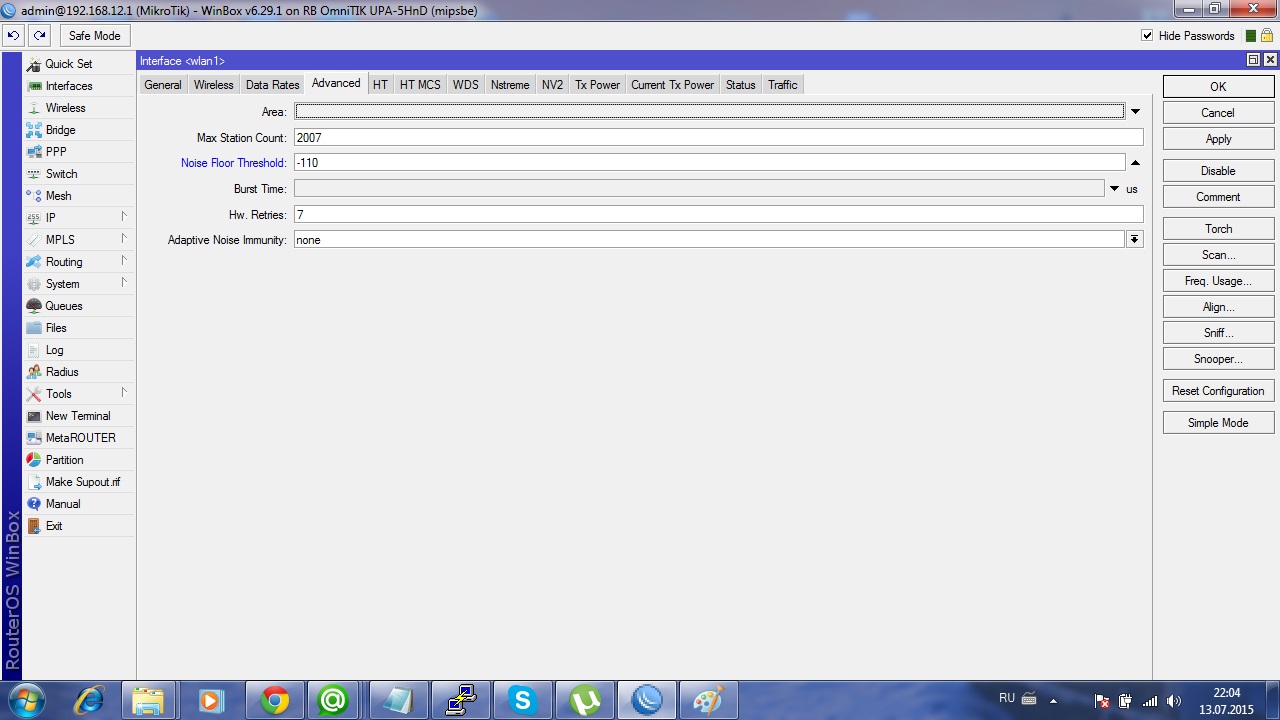This screenshot has width=1280, height=720.
Task: Open the Data Rates tab
Action: 273,85
